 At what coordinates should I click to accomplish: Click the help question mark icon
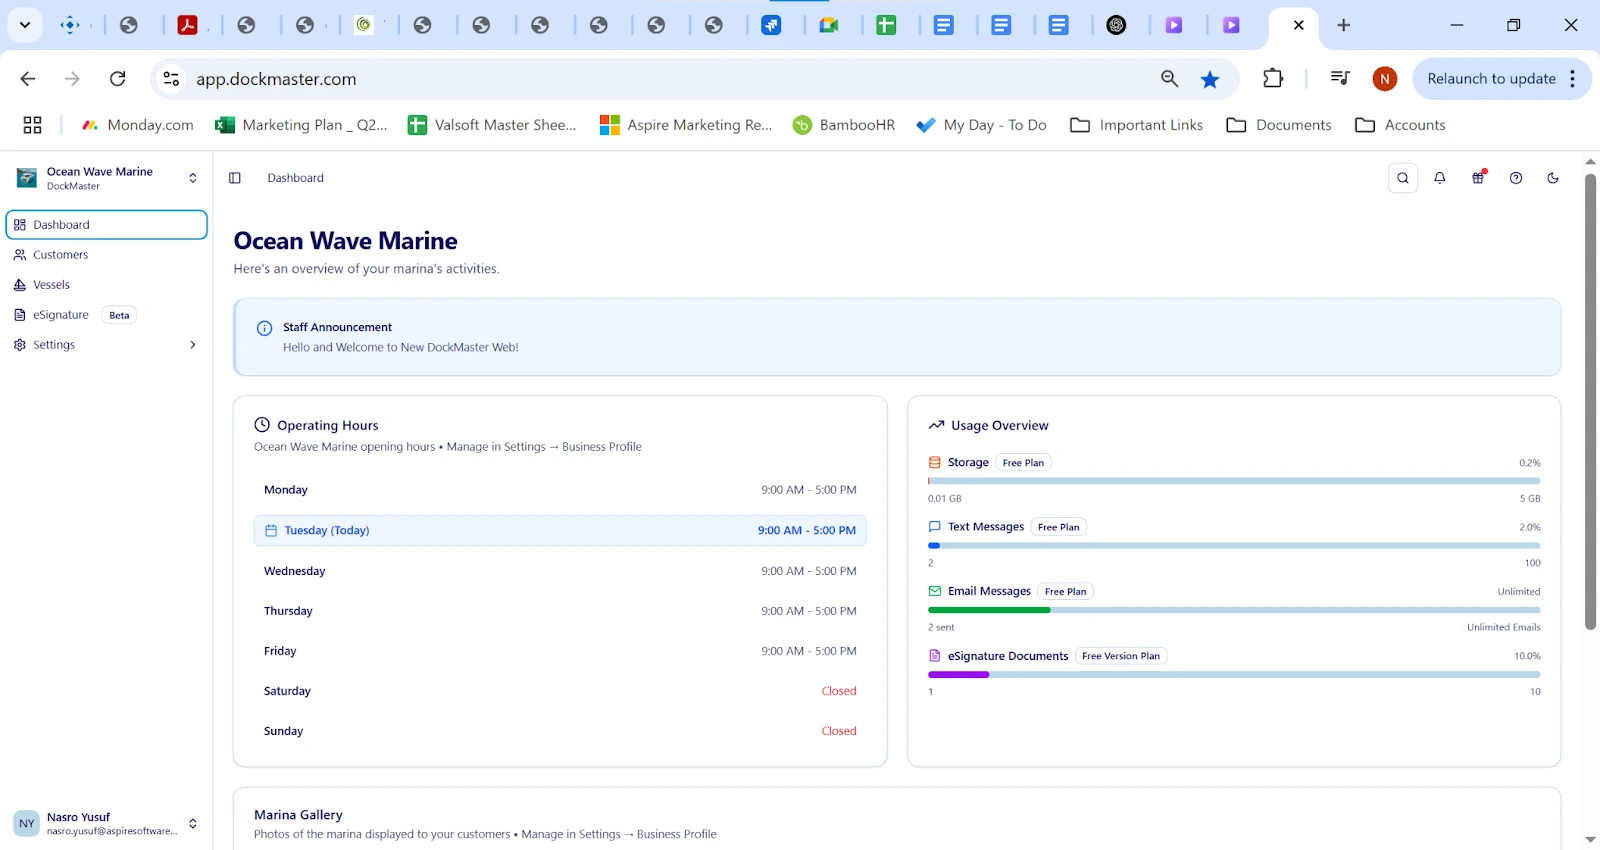[x=1516, y=178]
